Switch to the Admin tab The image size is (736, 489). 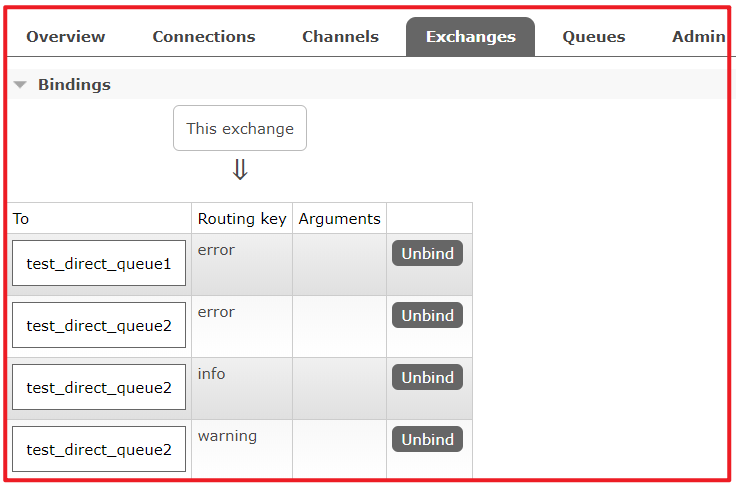click(698, 37)
